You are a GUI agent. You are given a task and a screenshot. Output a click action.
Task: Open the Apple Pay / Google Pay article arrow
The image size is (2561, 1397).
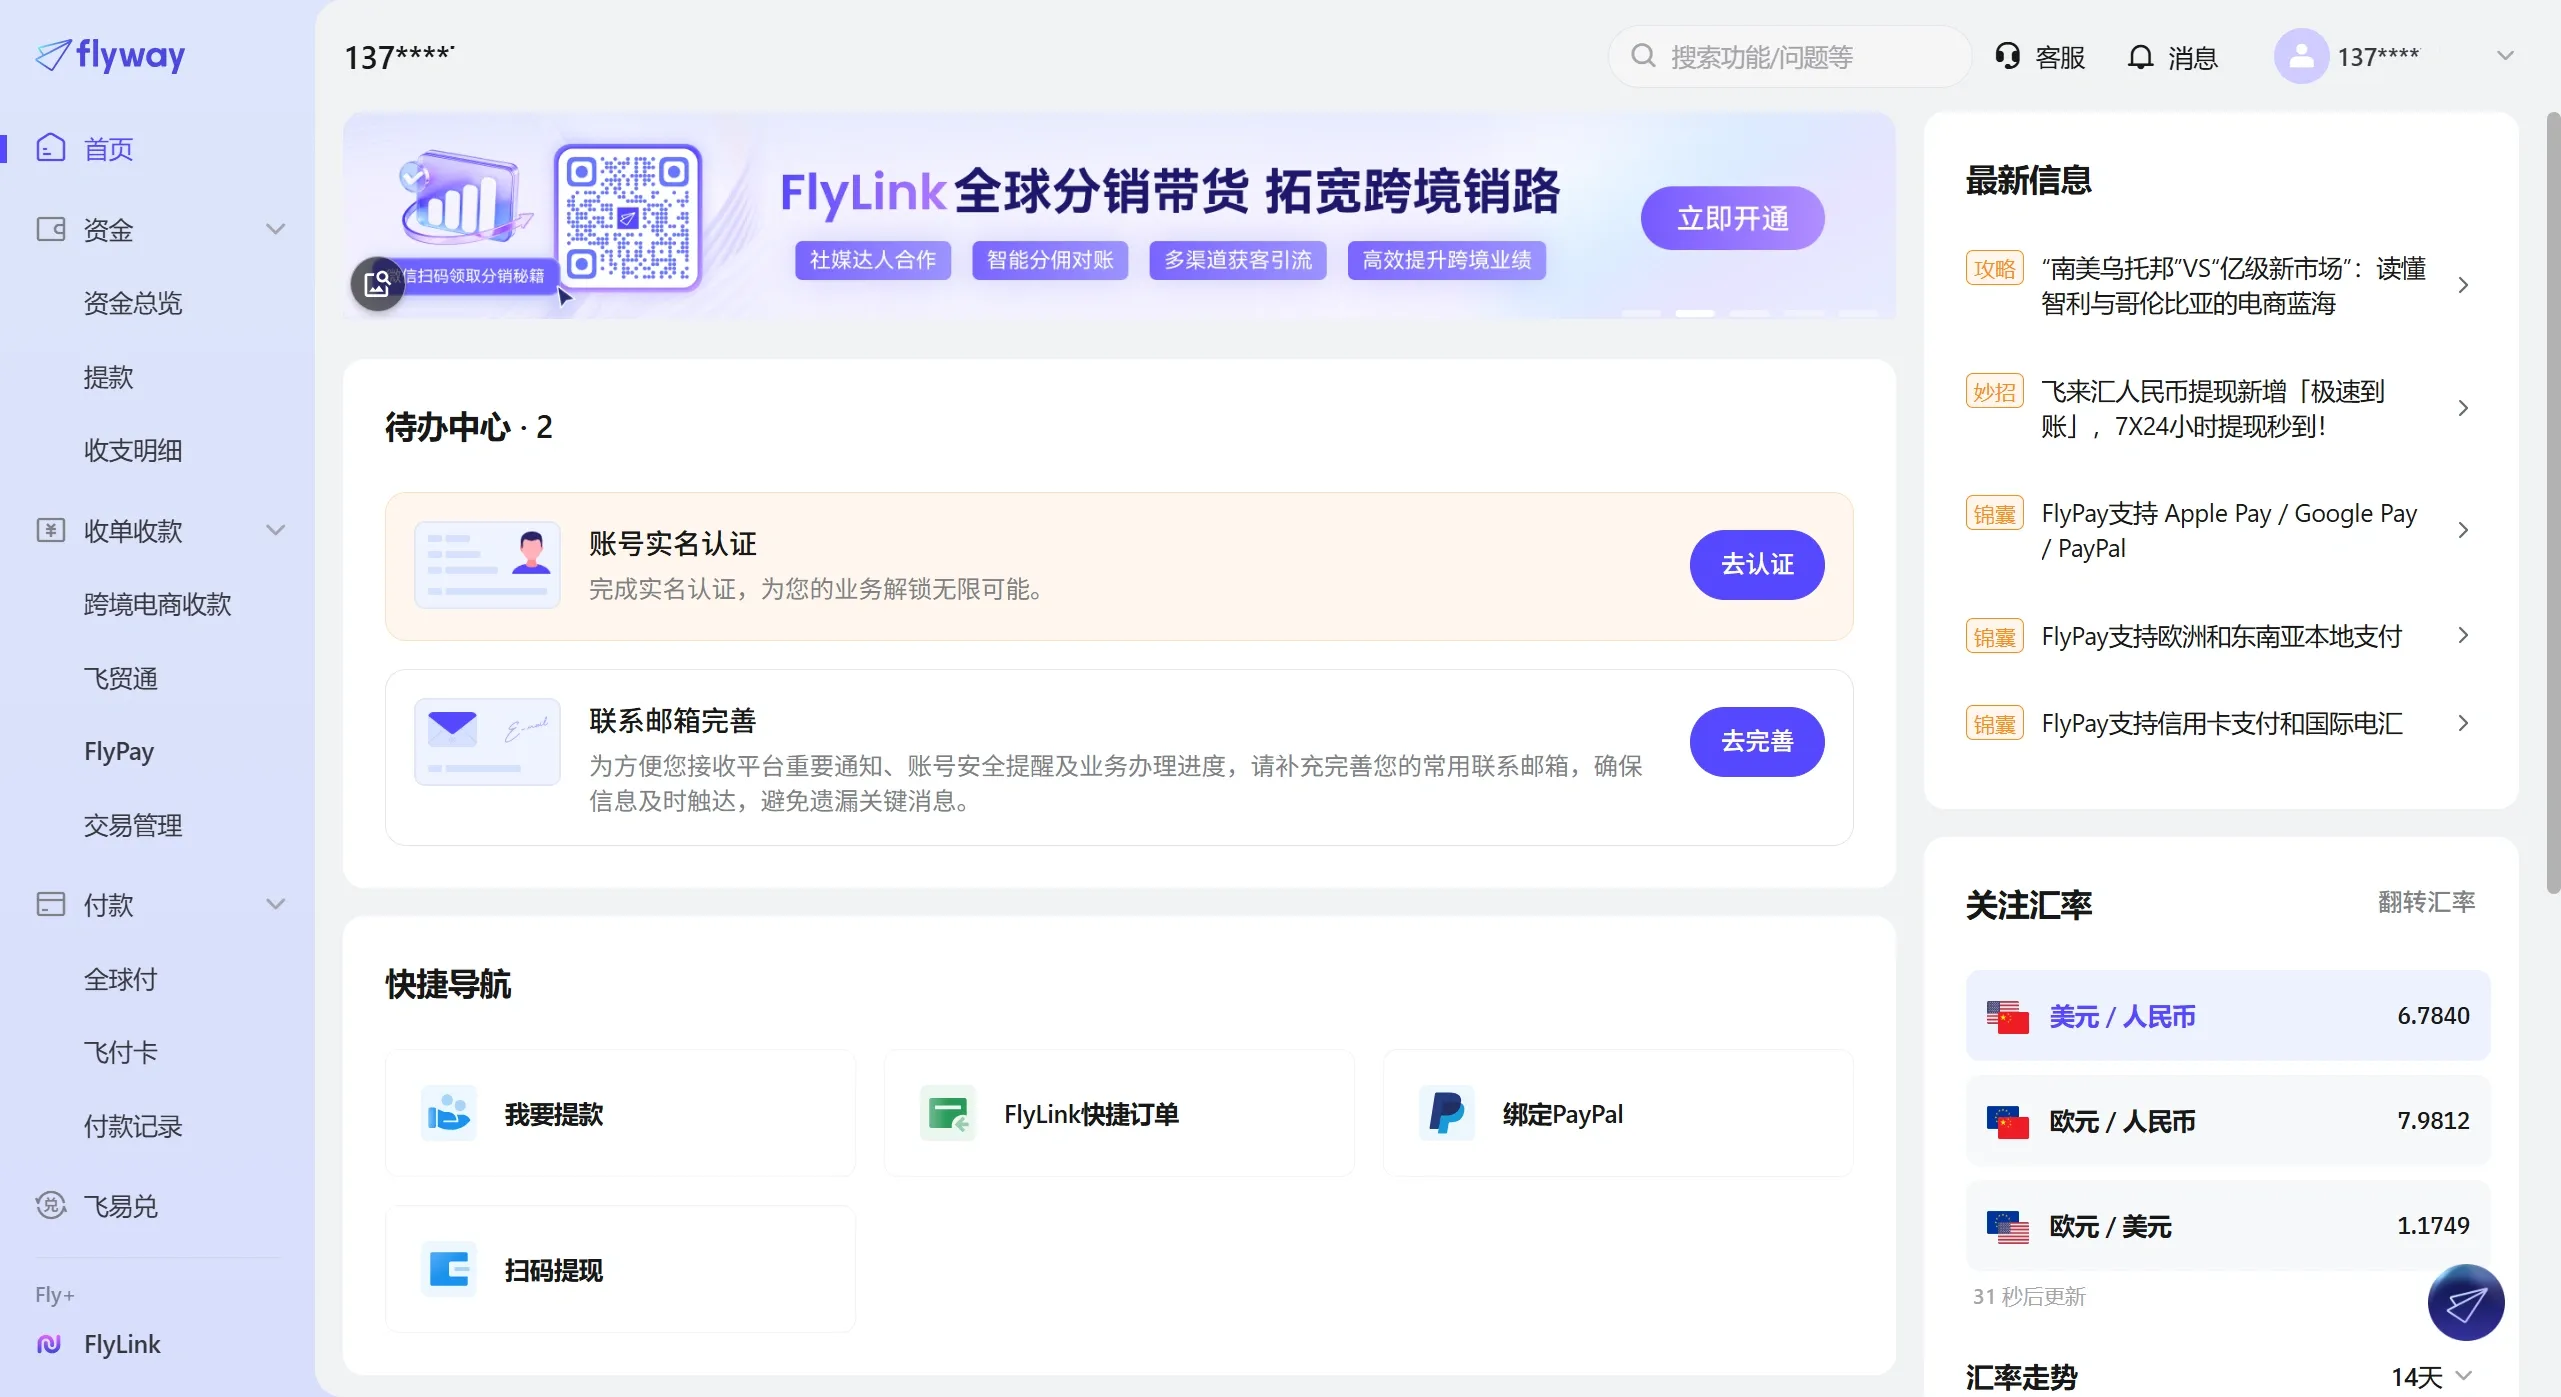coord(2463,530)
